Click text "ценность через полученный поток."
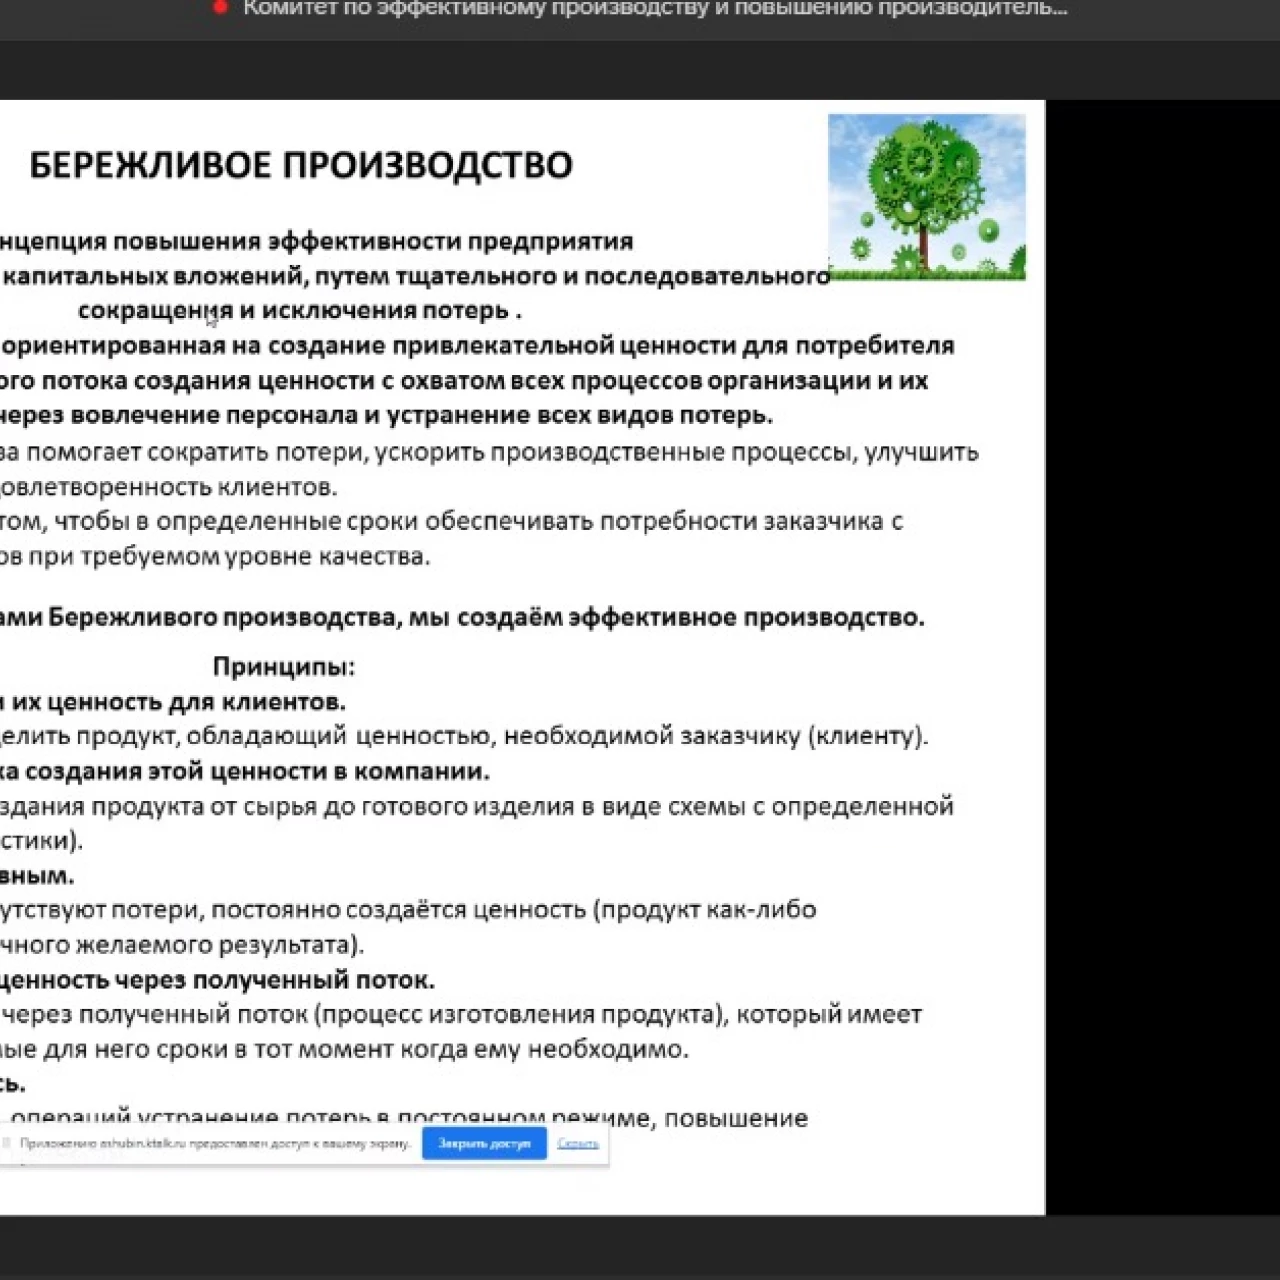The height and width of the screenshot is (1280, 1280). click(217, 980)
